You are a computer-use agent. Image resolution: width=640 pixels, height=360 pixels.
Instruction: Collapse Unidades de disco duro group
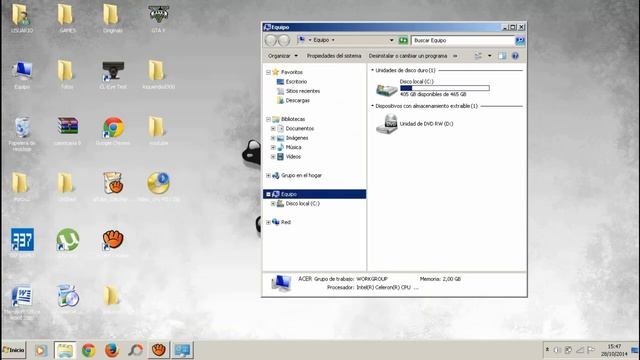click(x=372, y=70)
